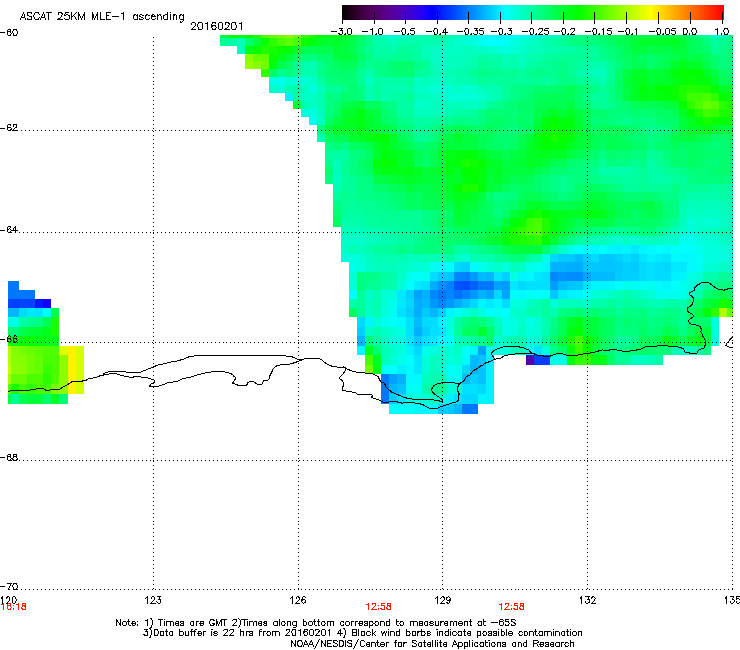Click the color bar label -0.15
This screenshot has height=650, width=740.
click(x=598, y=32)
